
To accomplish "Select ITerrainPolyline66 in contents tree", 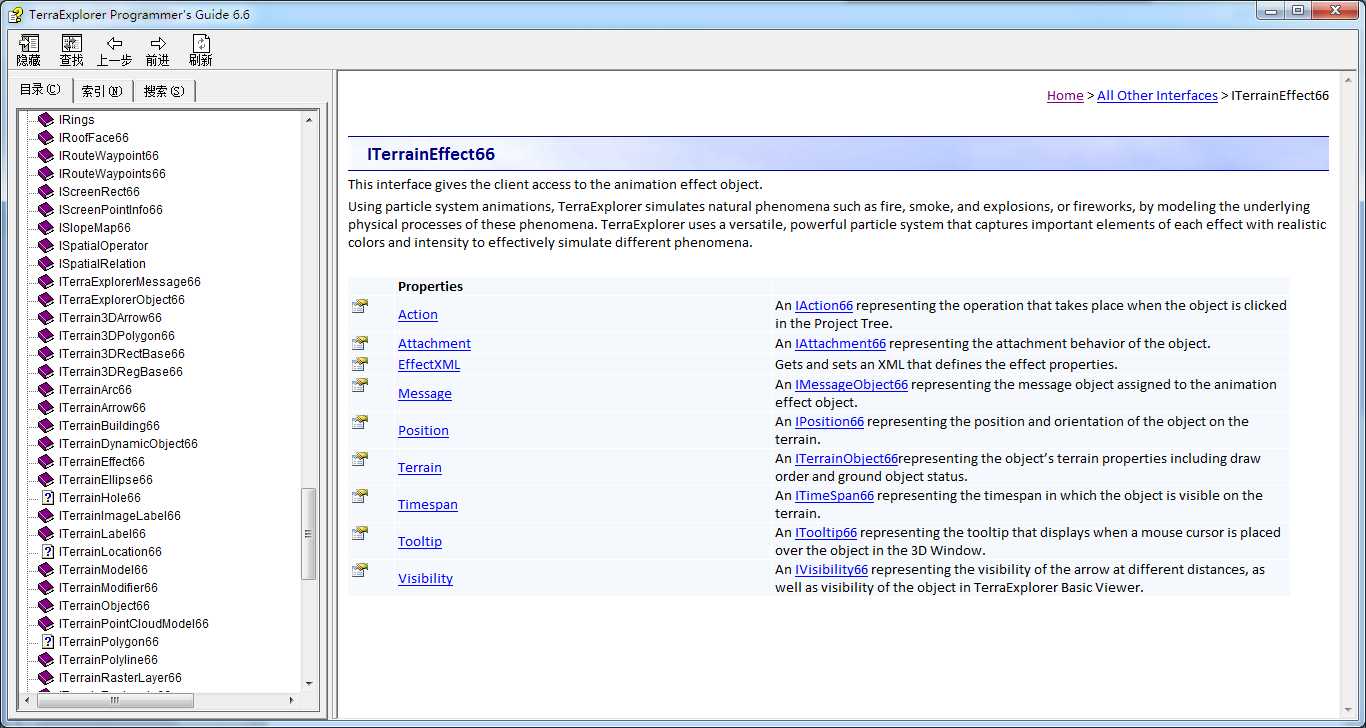I will pyautogui.click(x=108, y=660).
